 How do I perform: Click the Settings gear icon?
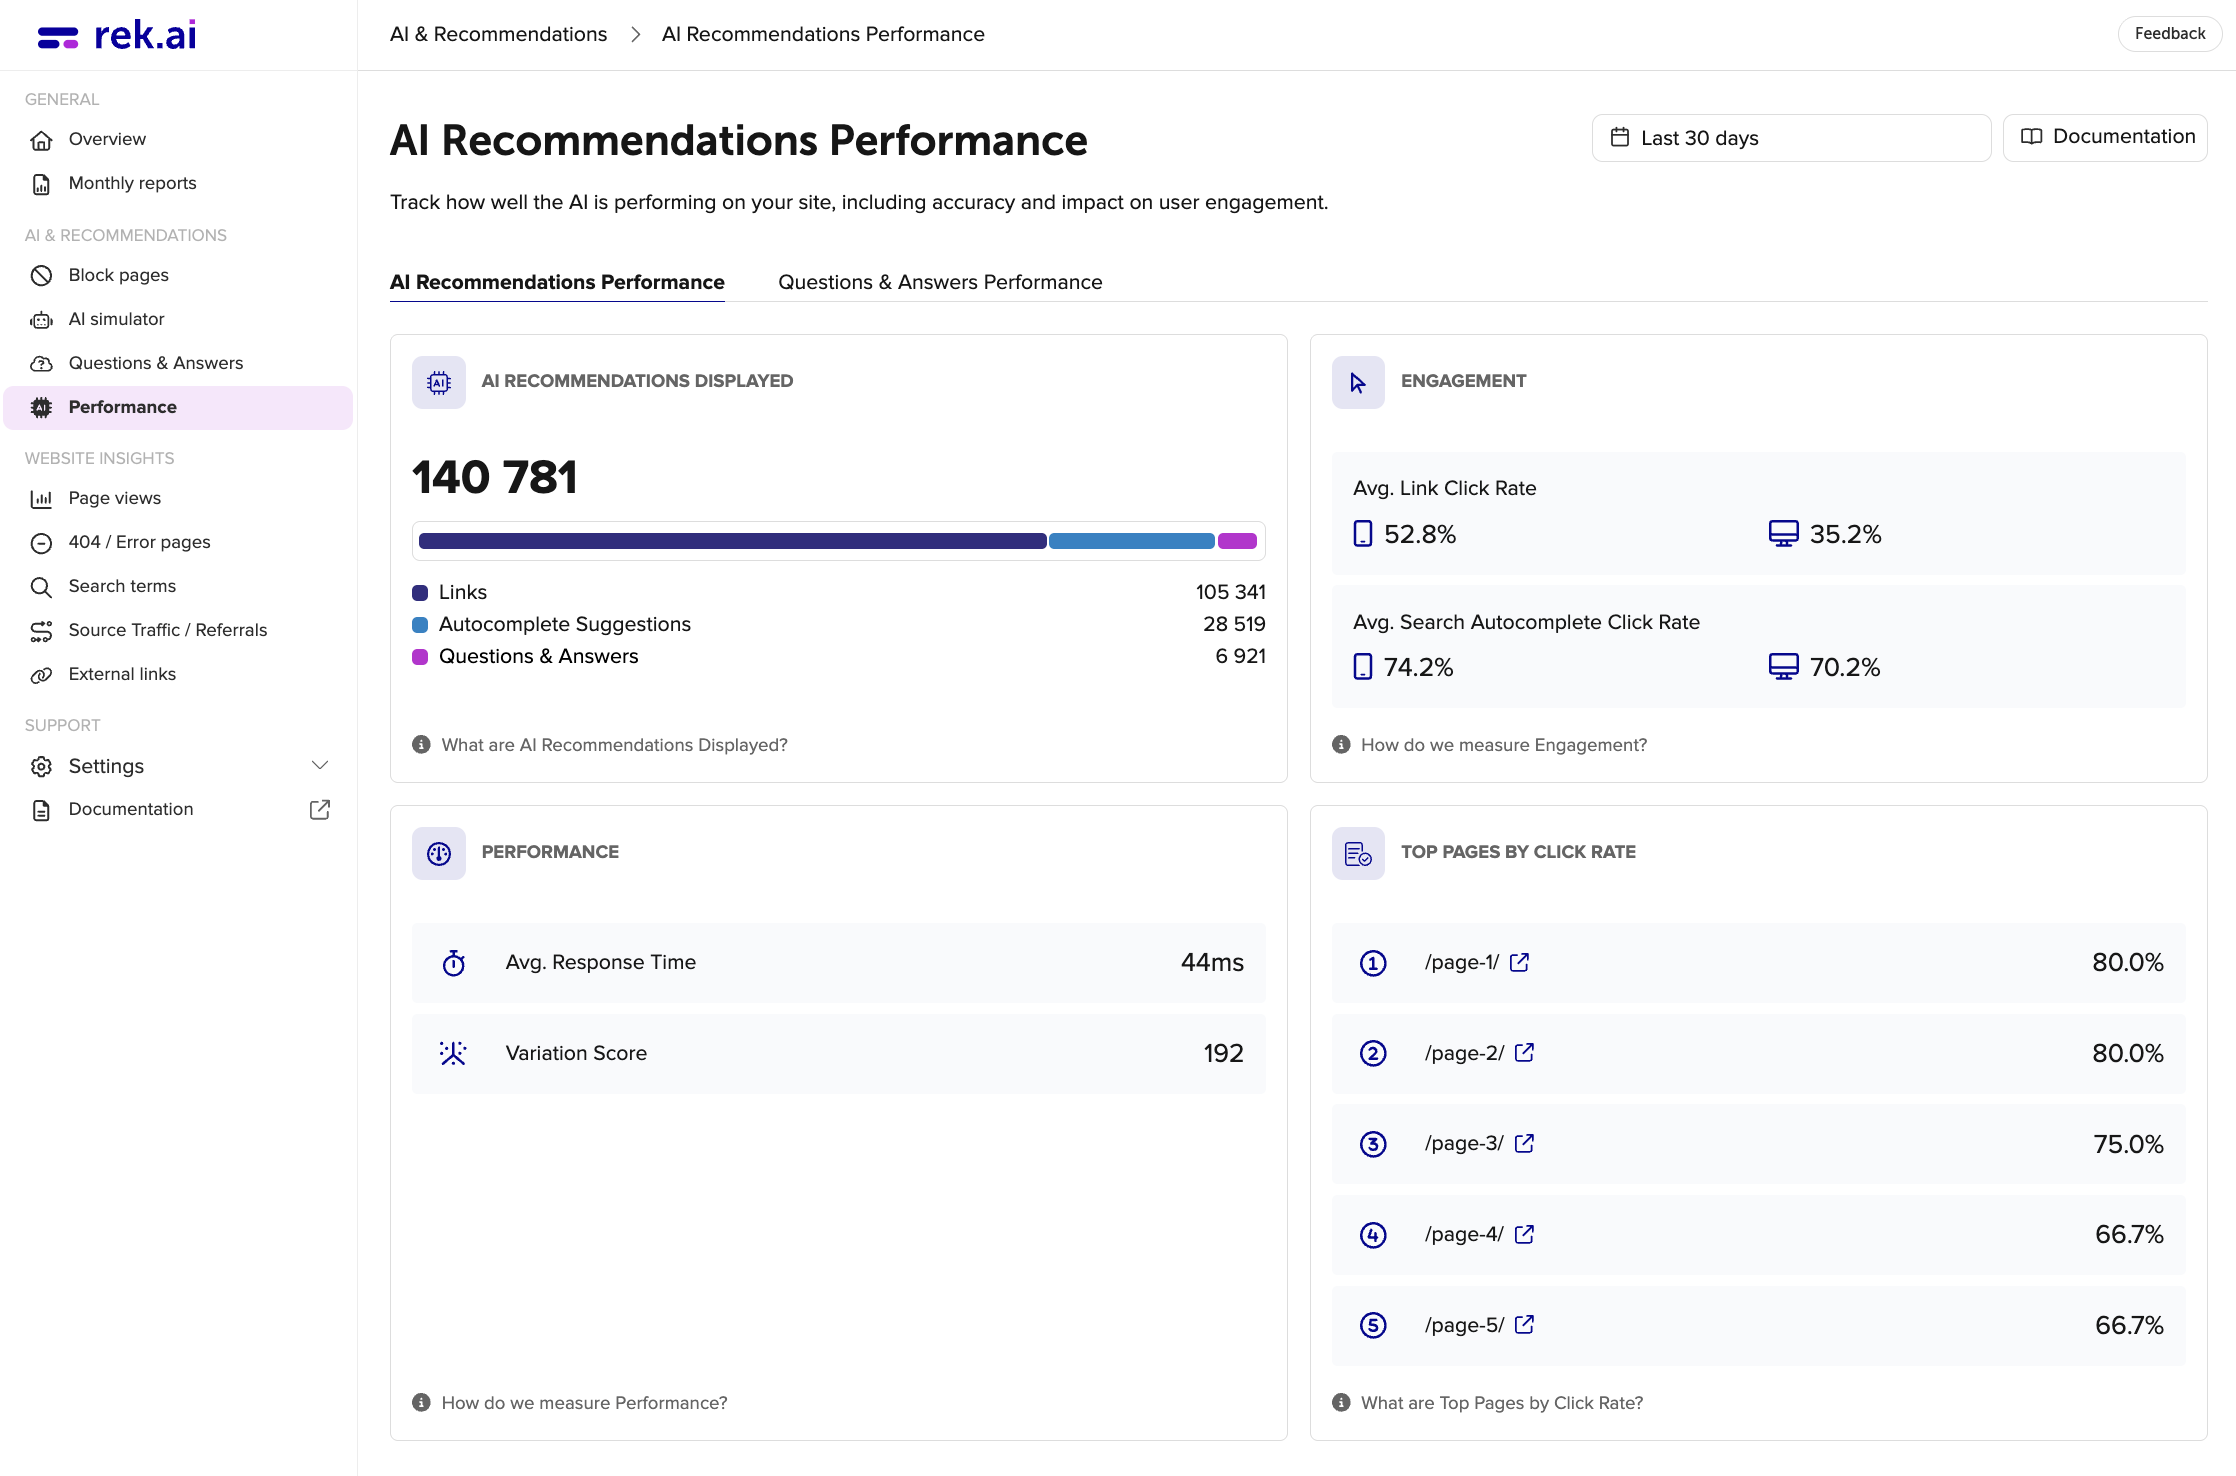click(41, 767)
